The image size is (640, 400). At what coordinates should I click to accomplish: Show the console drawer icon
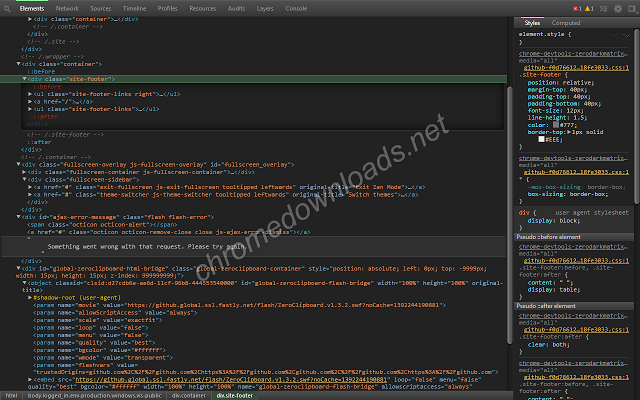pos(603,8)
